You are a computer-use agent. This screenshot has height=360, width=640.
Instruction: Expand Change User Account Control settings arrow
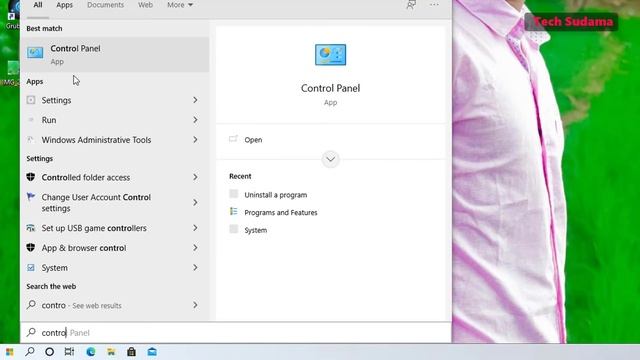point(195,202)
